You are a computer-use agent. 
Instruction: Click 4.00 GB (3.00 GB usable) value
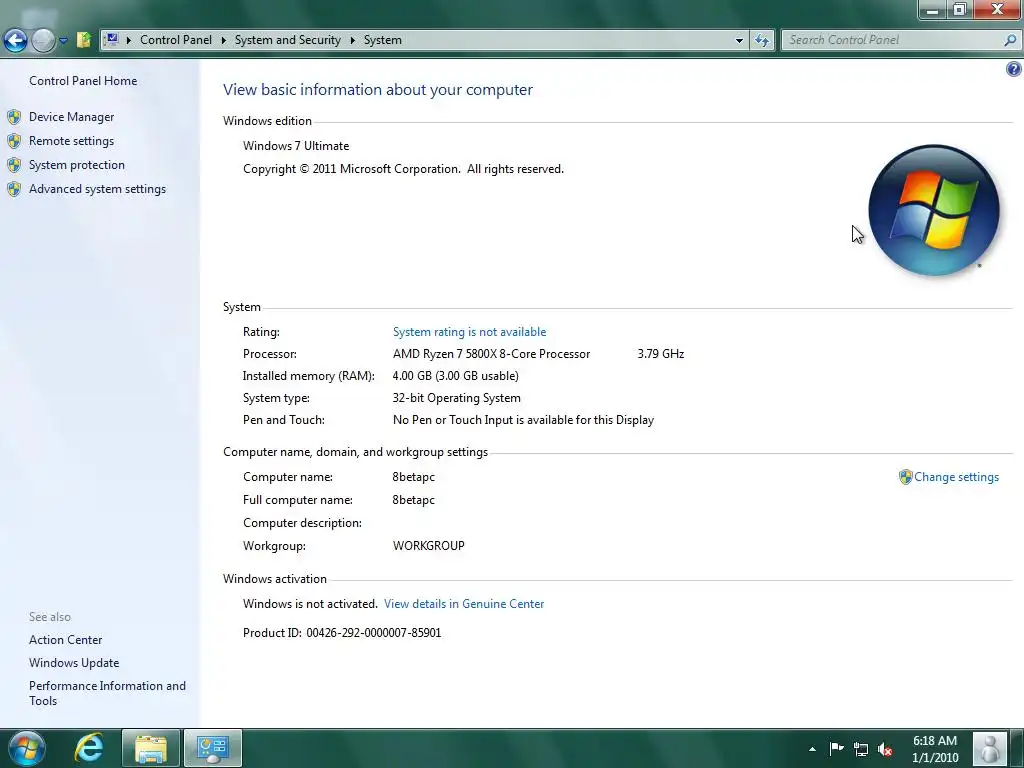pyautogui.click(x=455, y=376)
